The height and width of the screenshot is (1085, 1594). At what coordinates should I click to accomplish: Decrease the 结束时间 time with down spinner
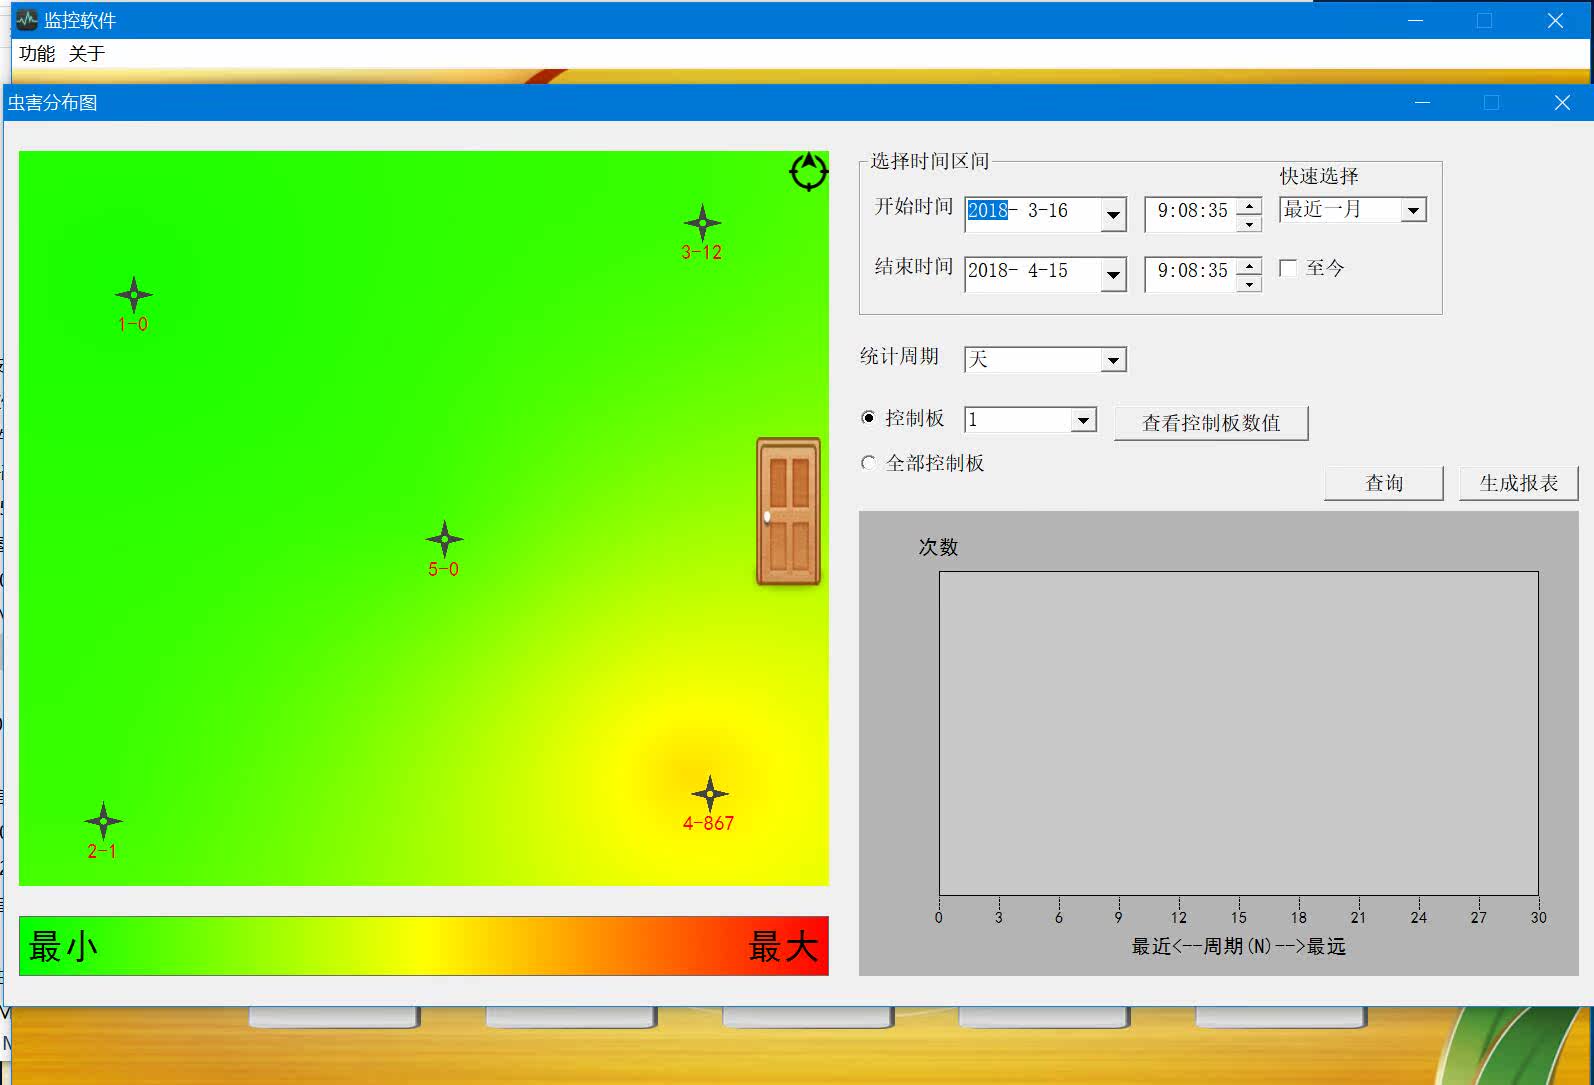pyautogui.click(x=1249, y=283)
